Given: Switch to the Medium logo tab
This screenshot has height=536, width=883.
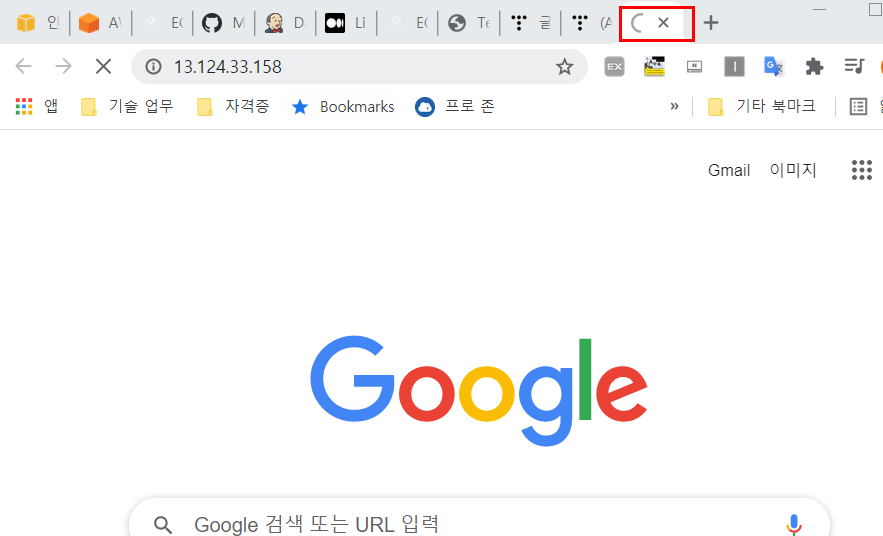Looking at the screenshot, I should click(x=346, y=23).
